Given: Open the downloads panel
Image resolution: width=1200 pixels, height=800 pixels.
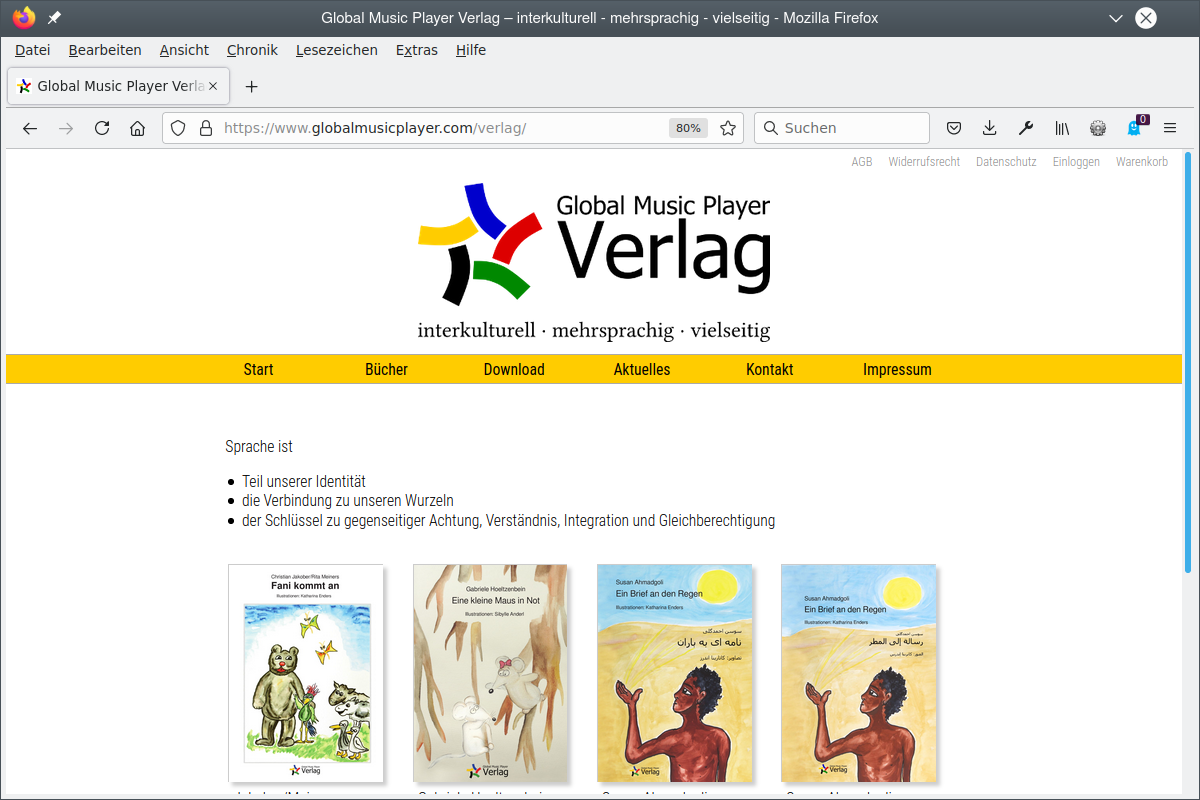Looking at the screenshot, I should click(990, 128).
